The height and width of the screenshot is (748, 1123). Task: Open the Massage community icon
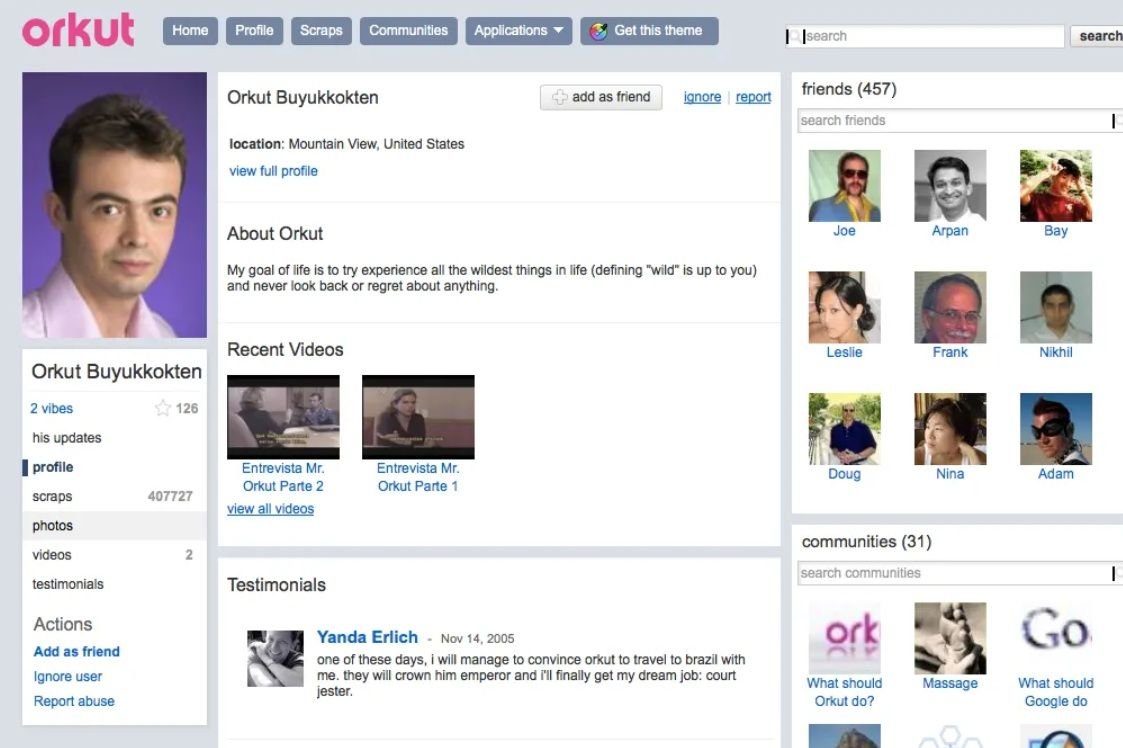click(950, 638)
